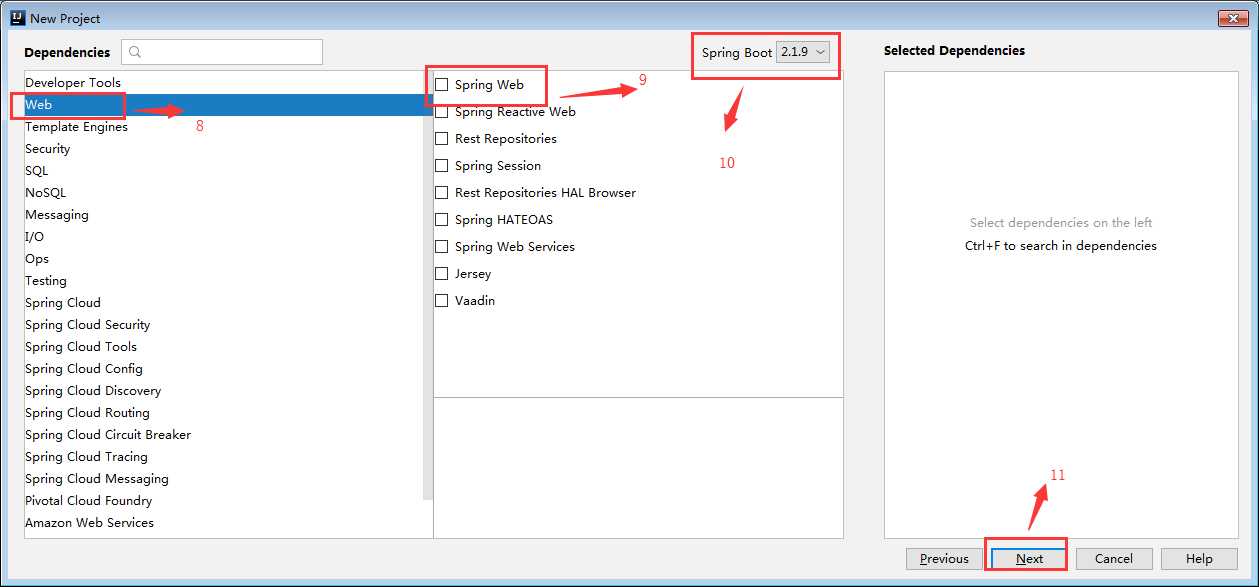Select the Spring Session checkbox
The width and height of the screenshot is (1259, 587).
pyautogui.click(x=442, y=166)
